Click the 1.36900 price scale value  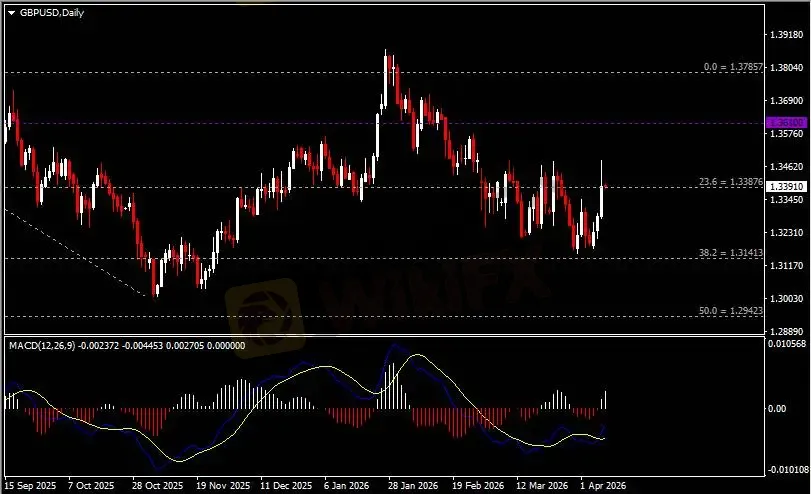click(786, 101)
